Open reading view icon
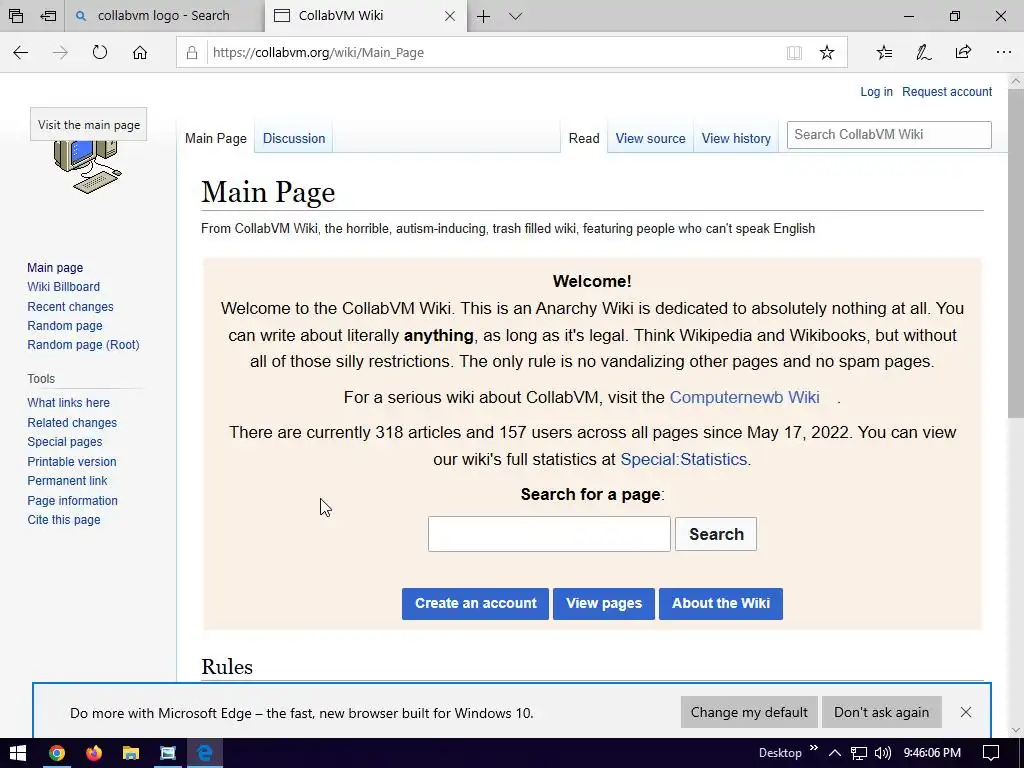 point(794,52)
